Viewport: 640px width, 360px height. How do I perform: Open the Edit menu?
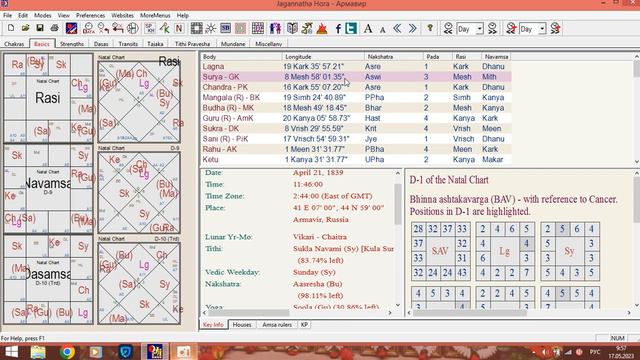point(23,15)
